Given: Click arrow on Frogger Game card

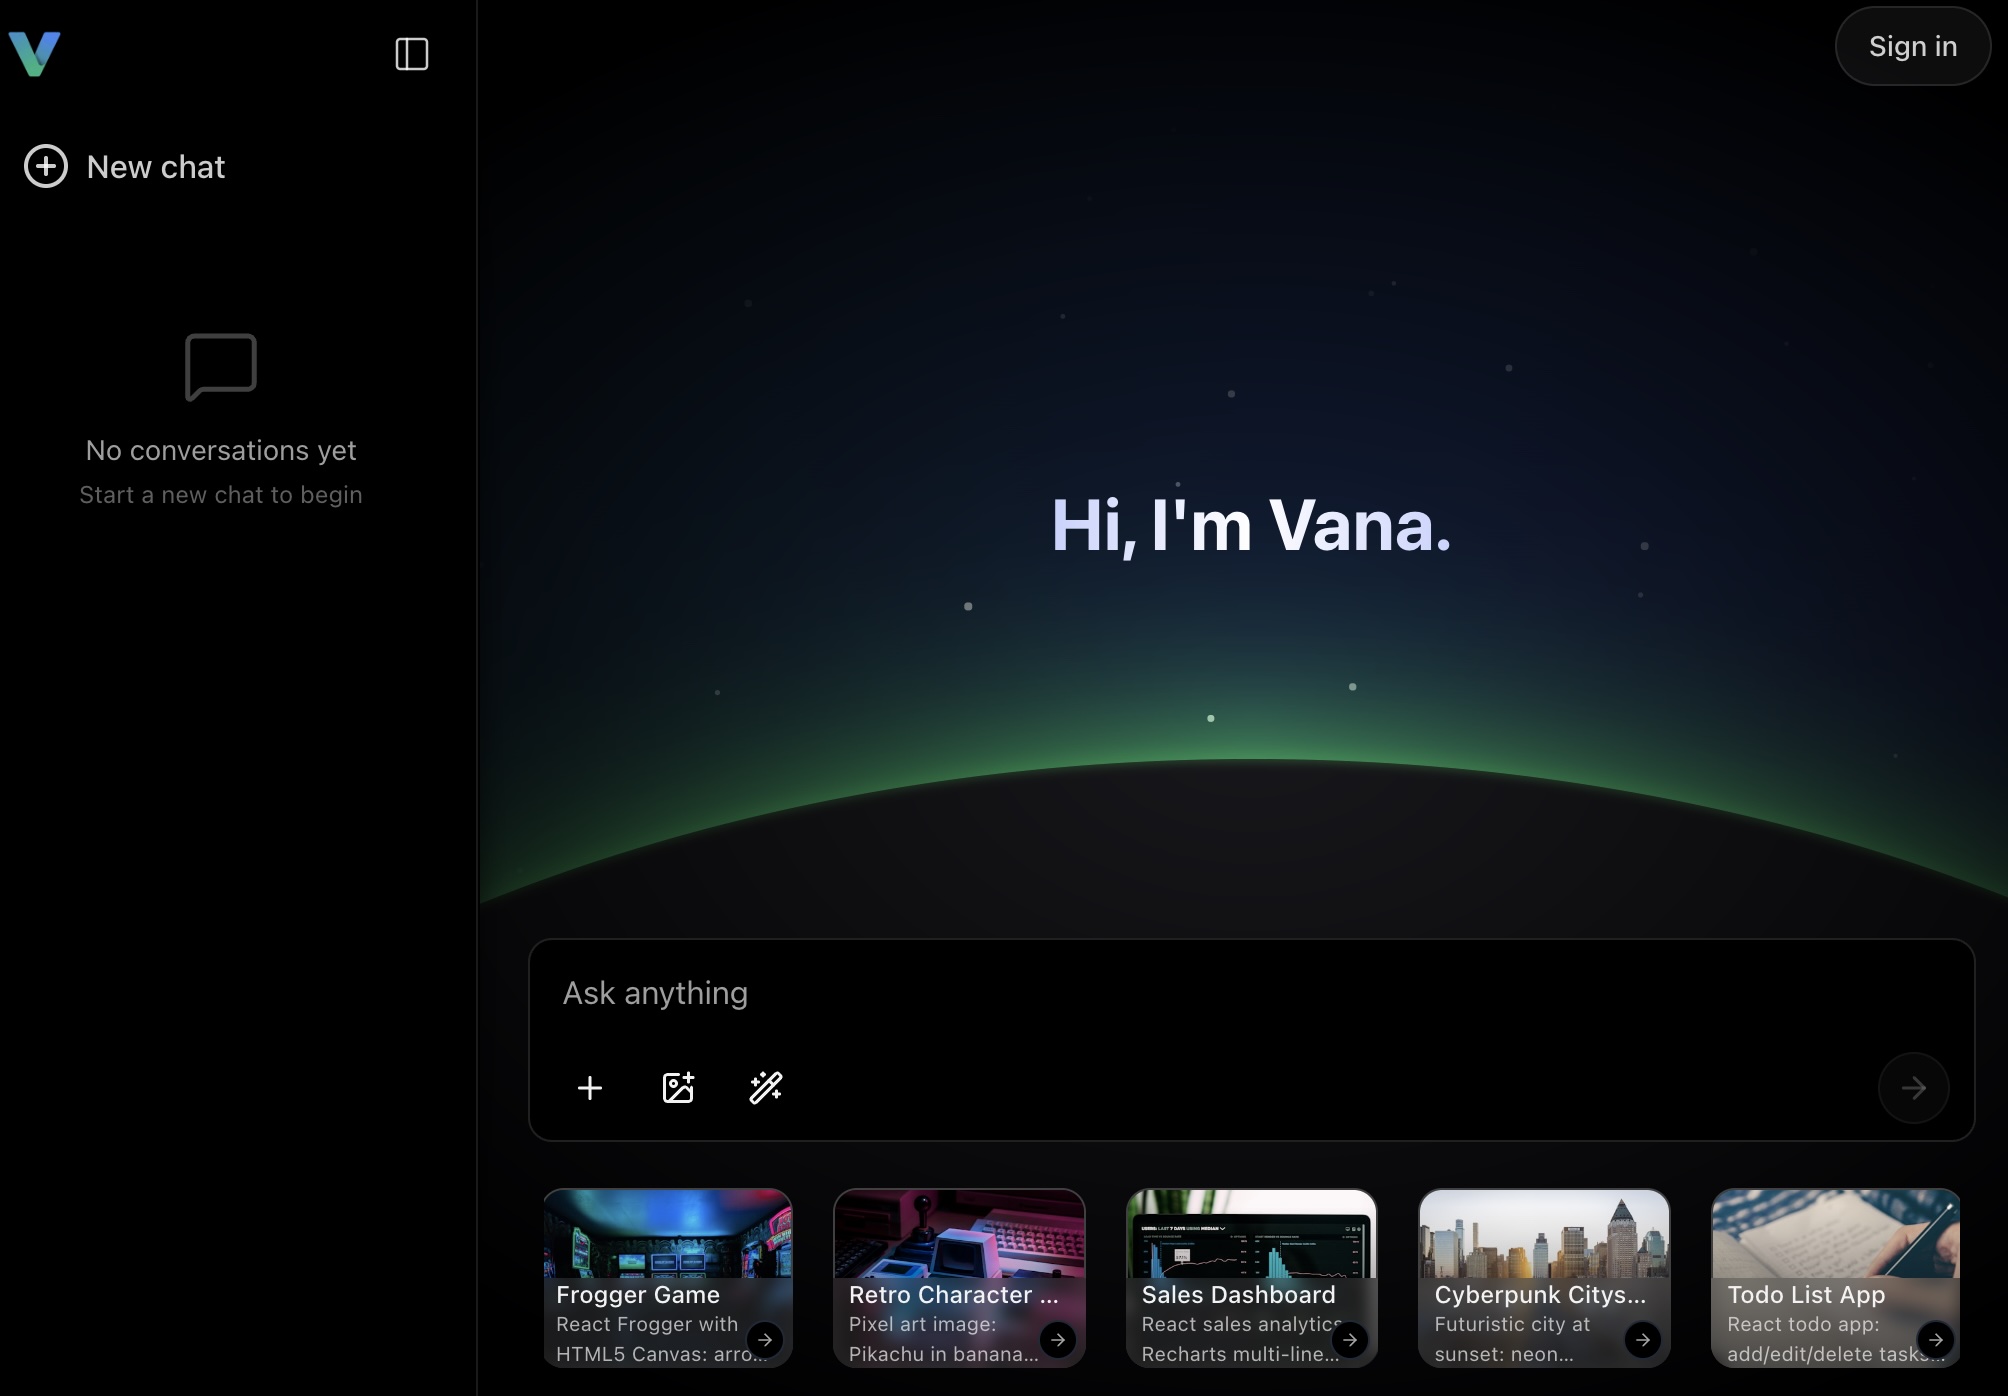Looking at the screenshot, I should click(x=765, y=1340).
